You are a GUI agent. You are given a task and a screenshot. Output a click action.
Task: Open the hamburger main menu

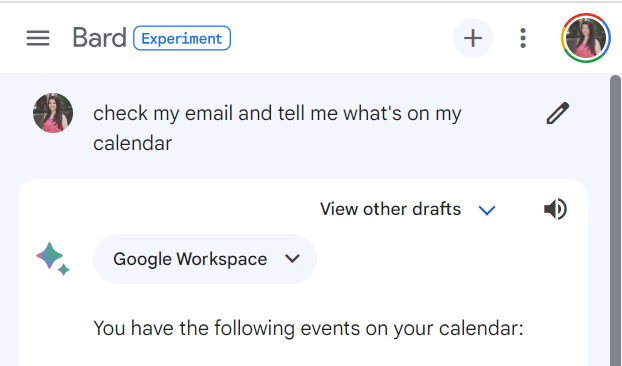[38, 38]
